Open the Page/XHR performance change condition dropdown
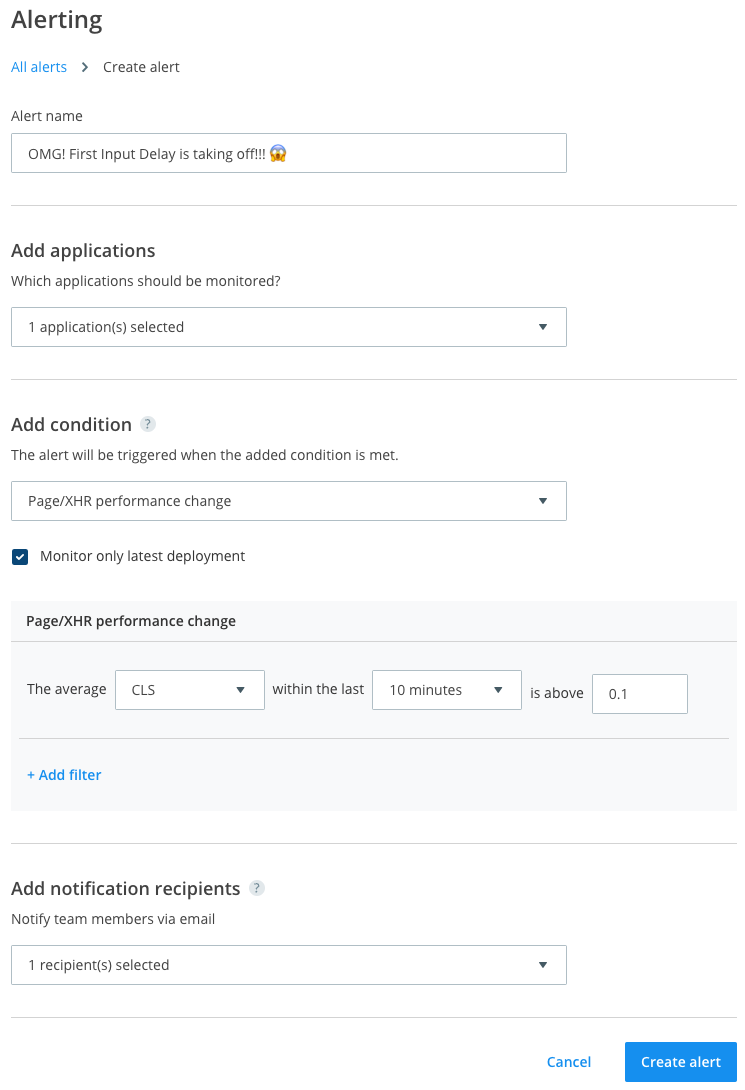The image size is (745, 1090). coord(288,501)
